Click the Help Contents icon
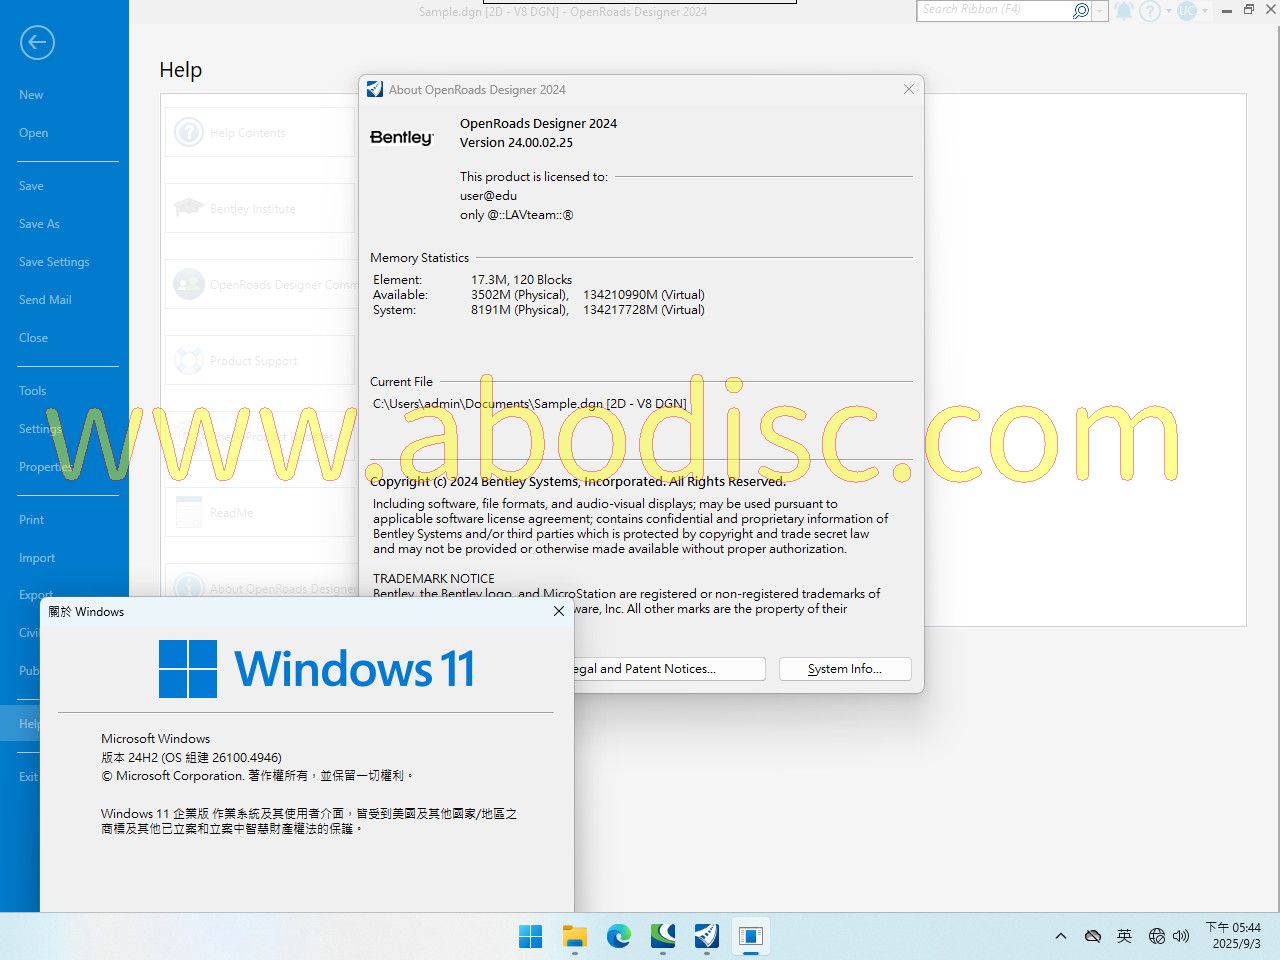 tap(189, 132)
